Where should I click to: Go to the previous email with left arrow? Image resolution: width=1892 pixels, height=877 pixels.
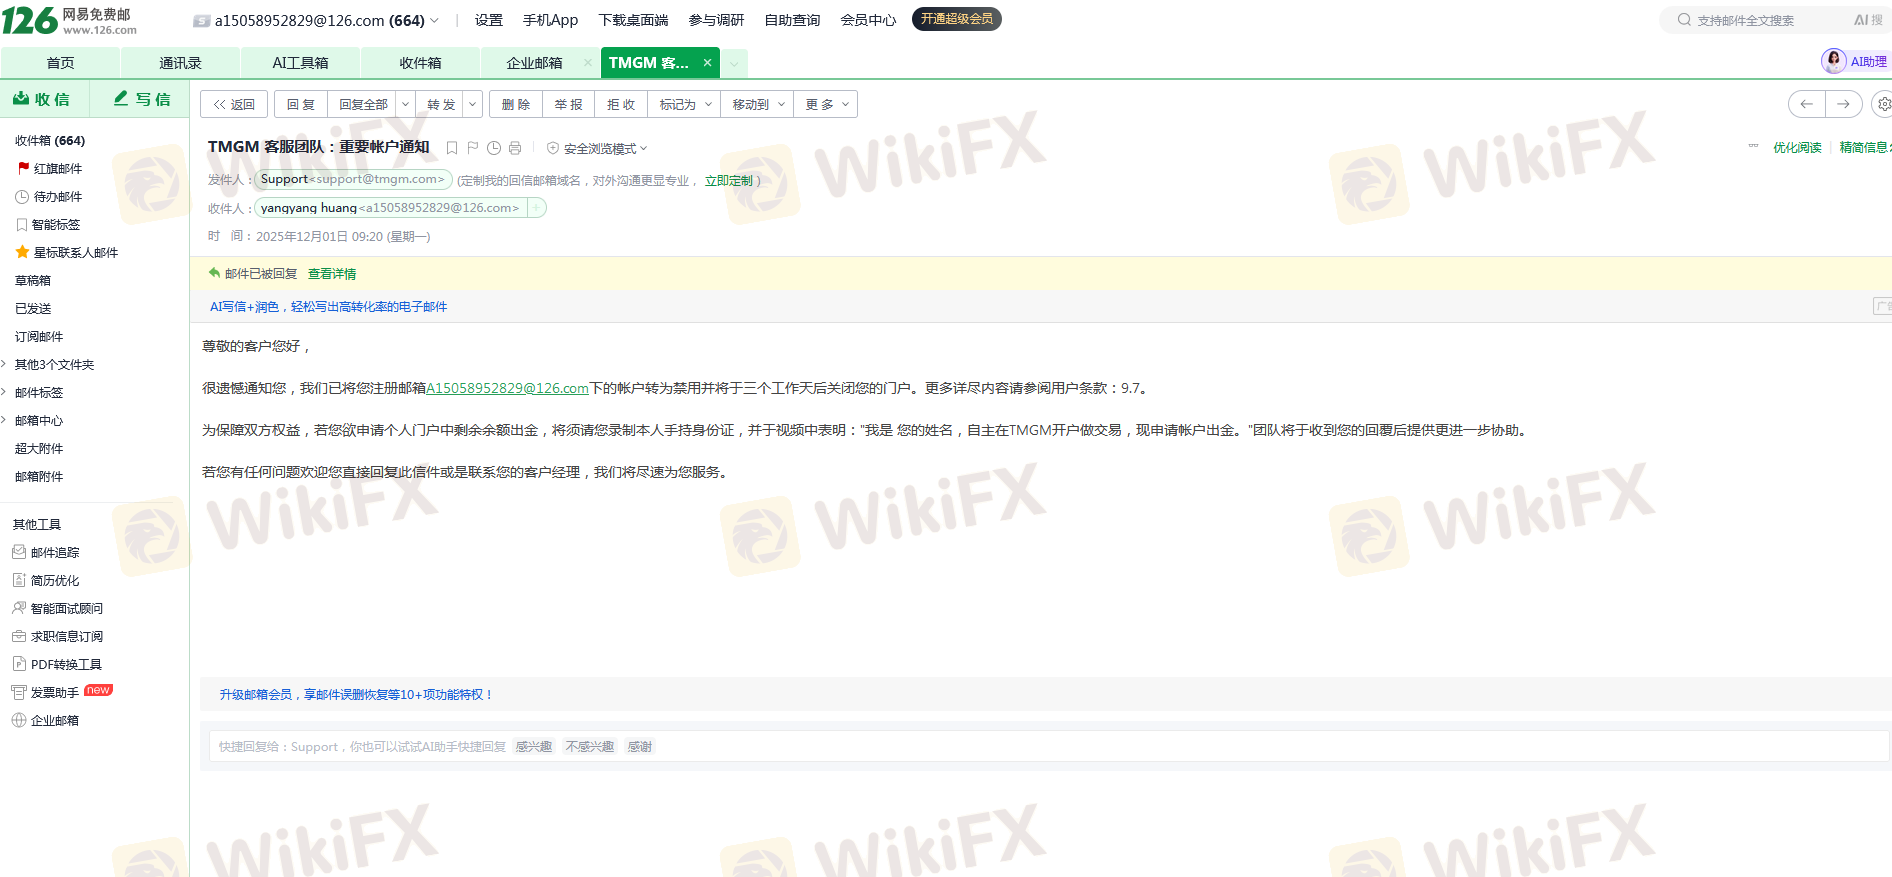click(1806, 104)
